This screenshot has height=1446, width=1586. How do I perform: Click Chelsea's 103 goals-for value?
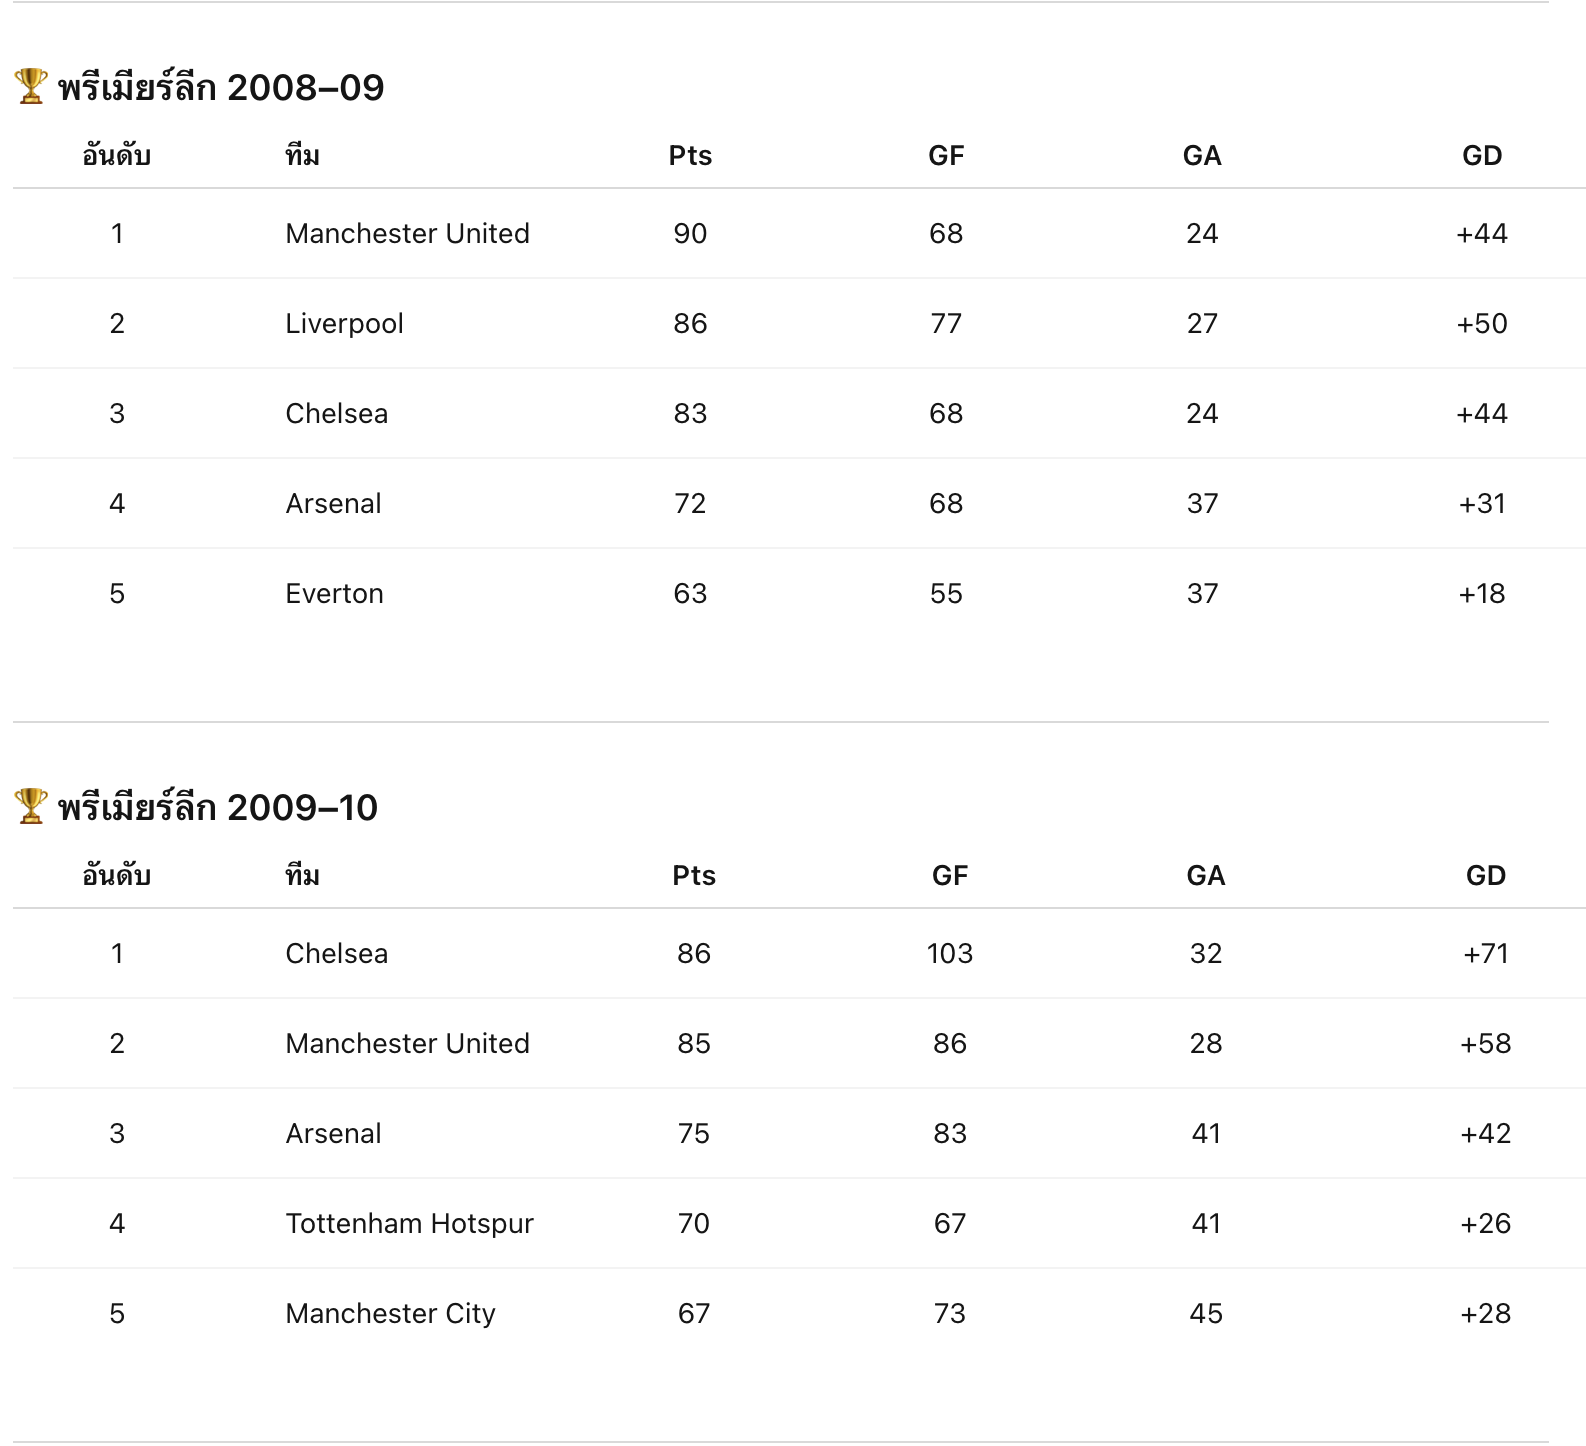click(x=949, y=954)
